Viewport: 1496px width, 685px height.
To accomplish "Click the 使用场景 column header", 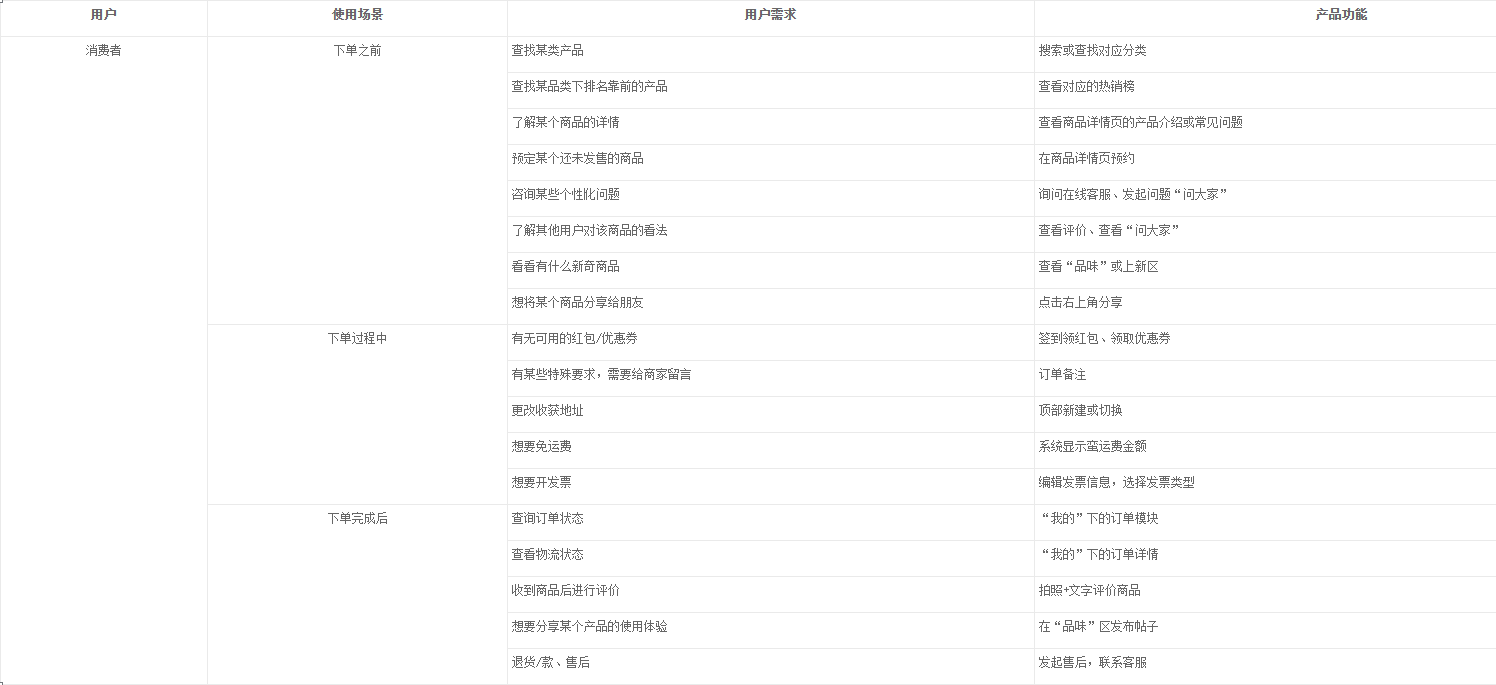I will 356,17.
